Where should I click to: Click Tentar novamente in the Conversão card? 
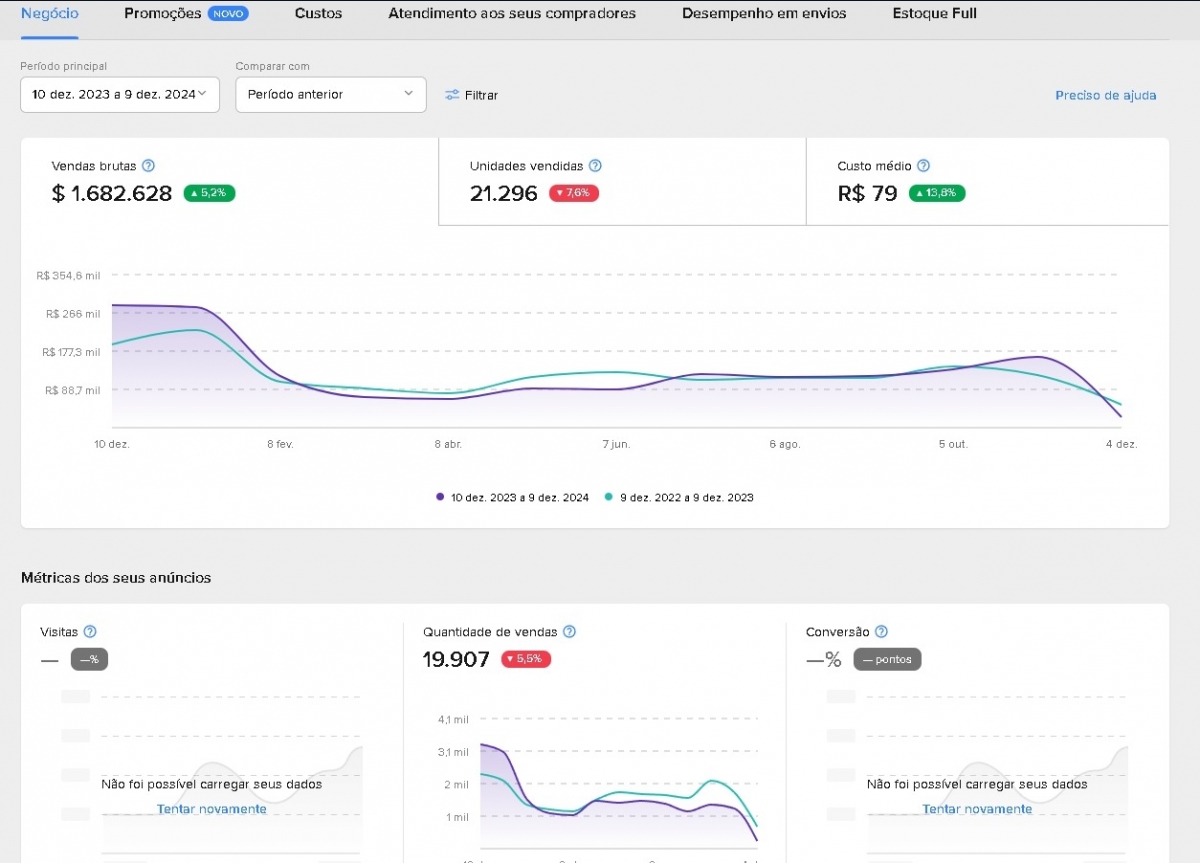(977, 808)
